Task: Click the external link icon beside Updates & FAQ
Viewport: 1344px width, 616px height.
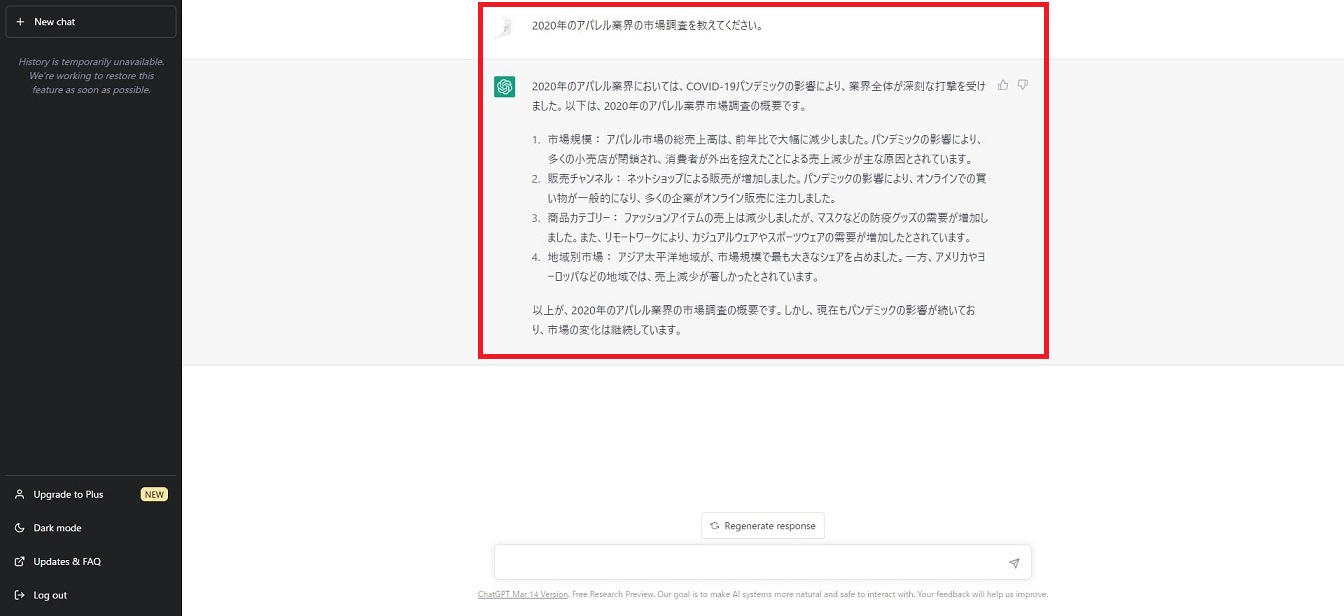Action: pos(20,562)
